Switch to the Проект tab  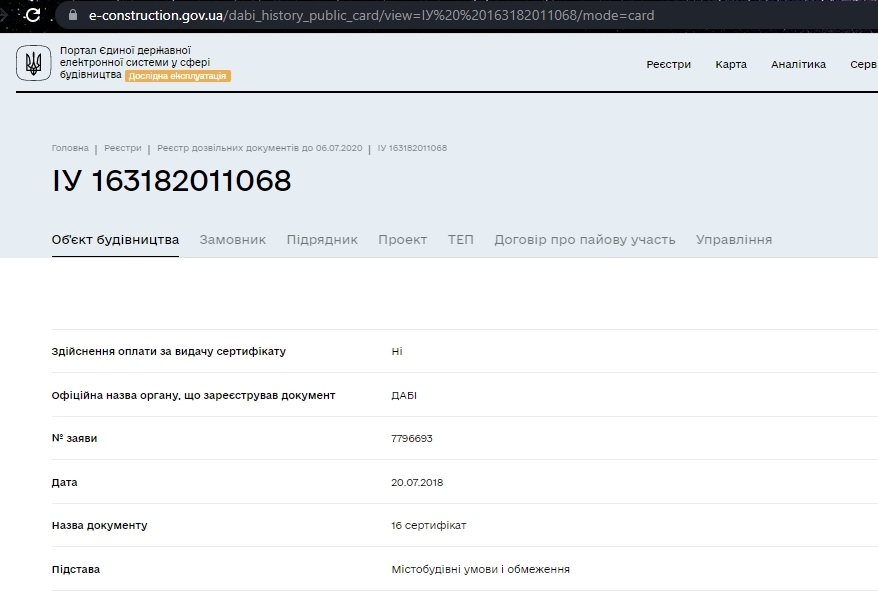pyautogui.click(x=403, y=240)
